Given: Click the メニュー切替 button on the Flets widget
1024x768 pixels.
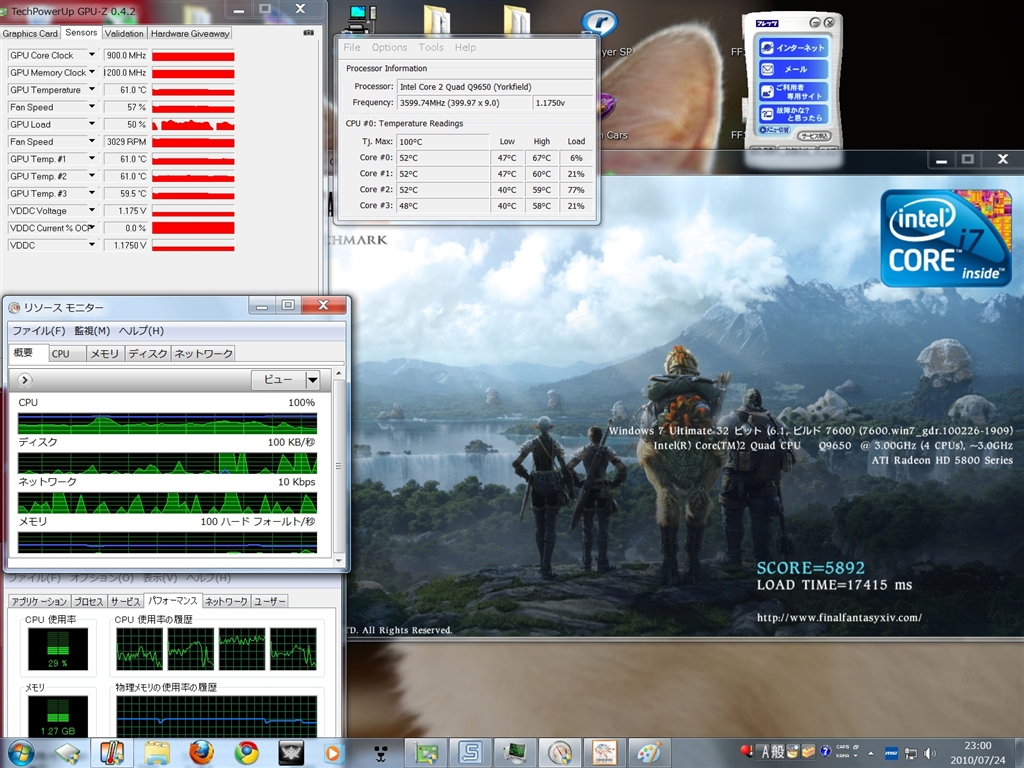Looking at the screenshot, I should click(775, 129).
